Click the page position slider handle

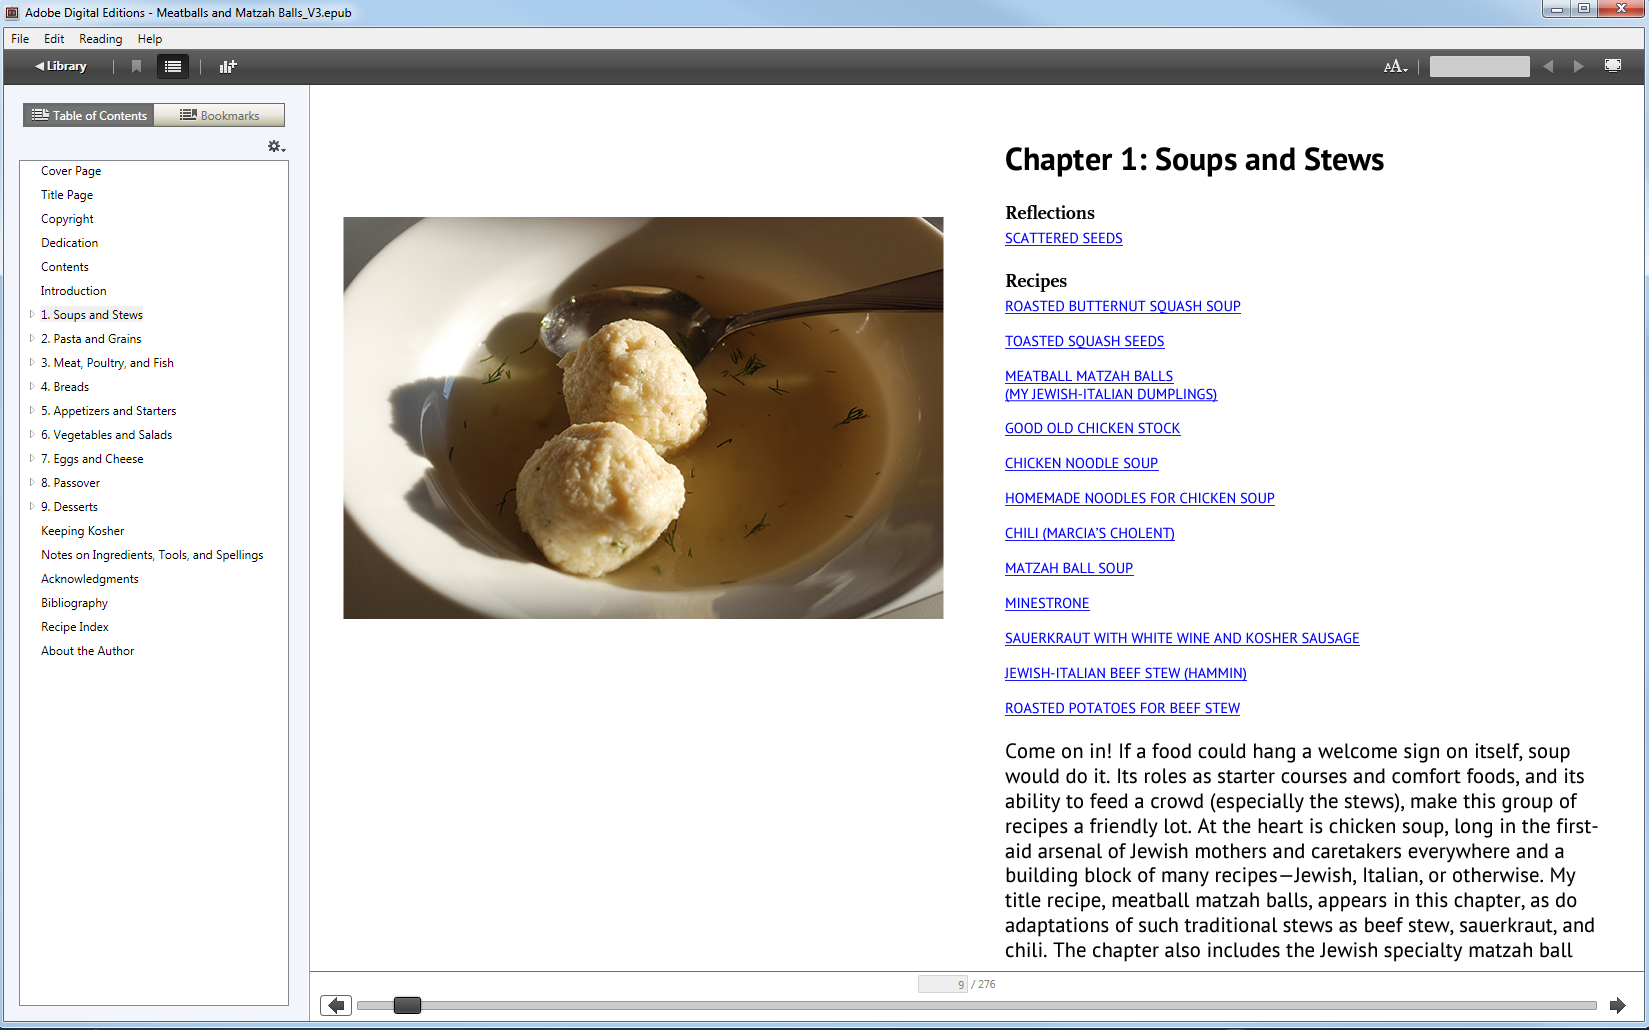coord(407,1005)
